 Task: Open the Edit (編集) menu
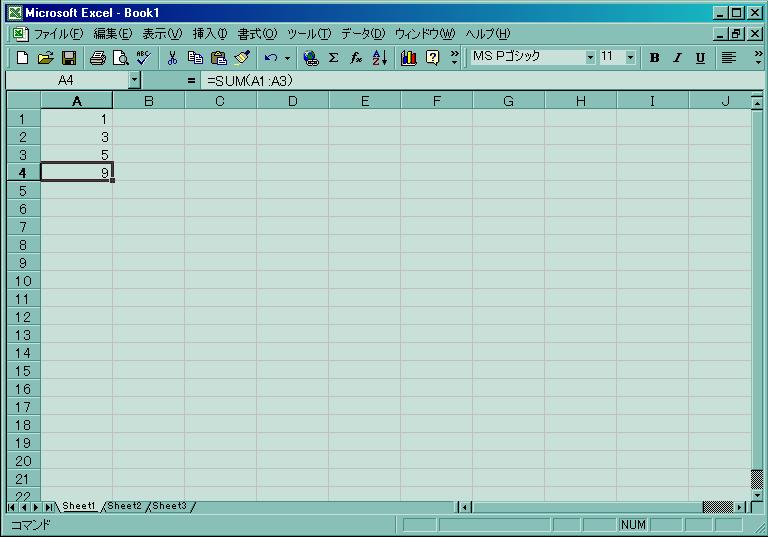pos(113,34)
